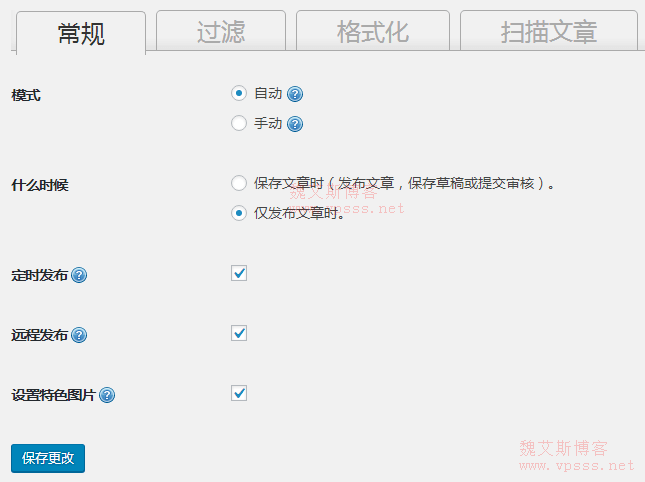Switch to the 常规 tab
Image resolution: width=645 pixels, height=482 pixels.
pos(81,33)
